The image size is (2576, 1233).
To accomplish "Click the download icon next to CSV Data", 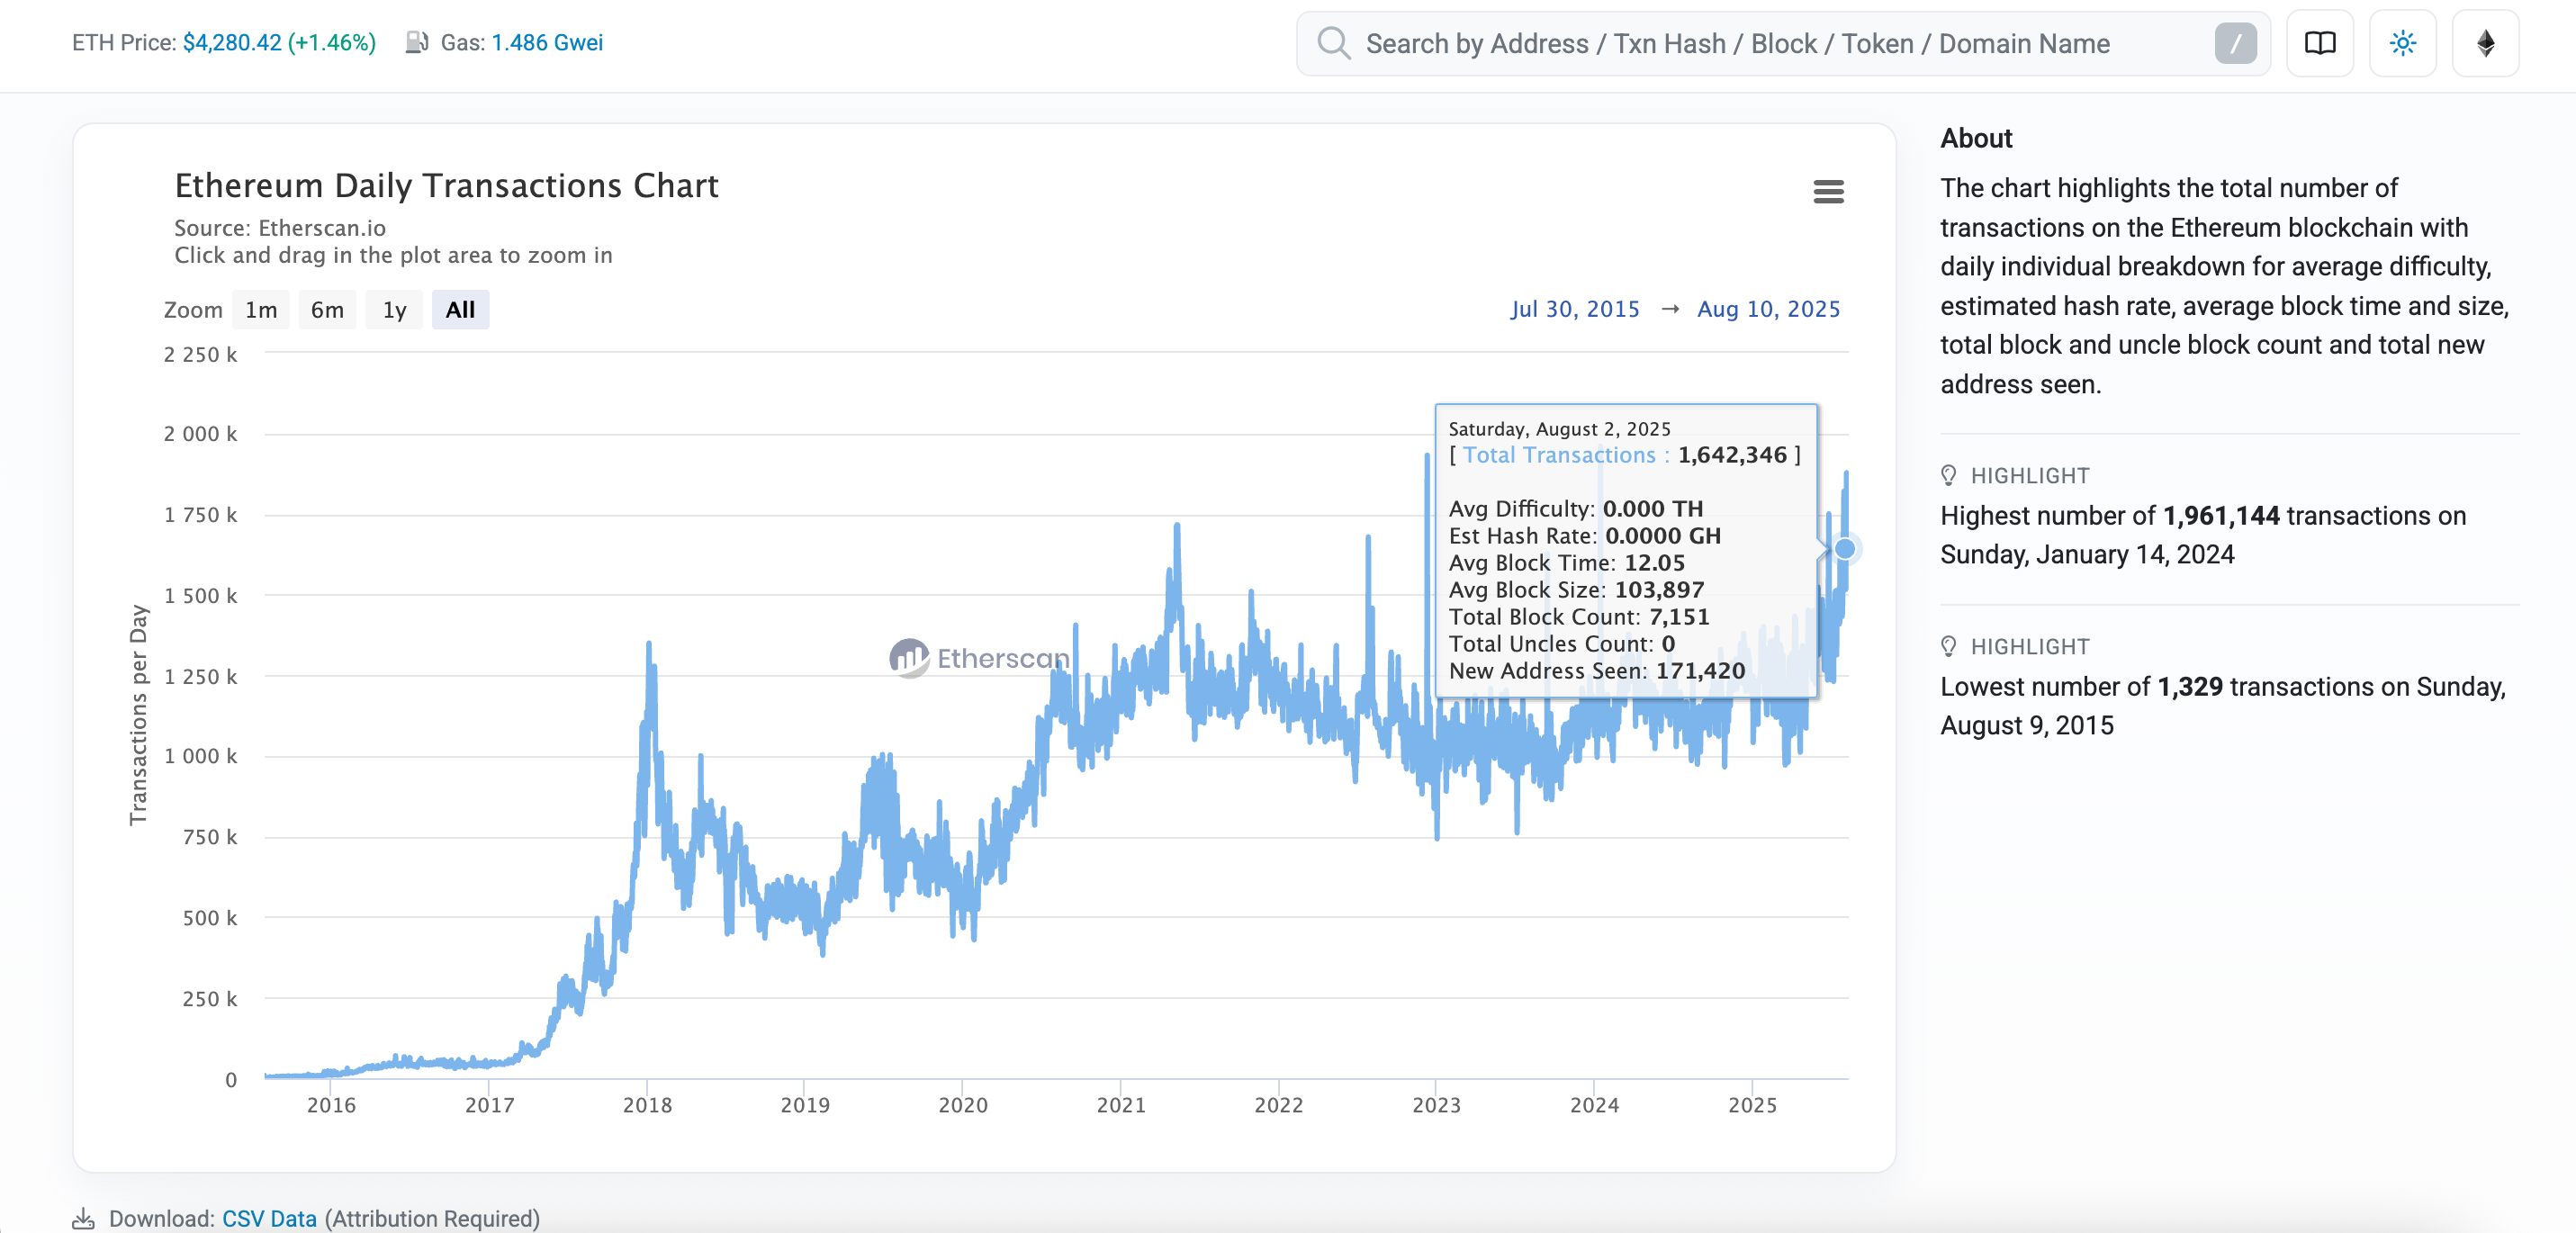I will coord(84,1218).
